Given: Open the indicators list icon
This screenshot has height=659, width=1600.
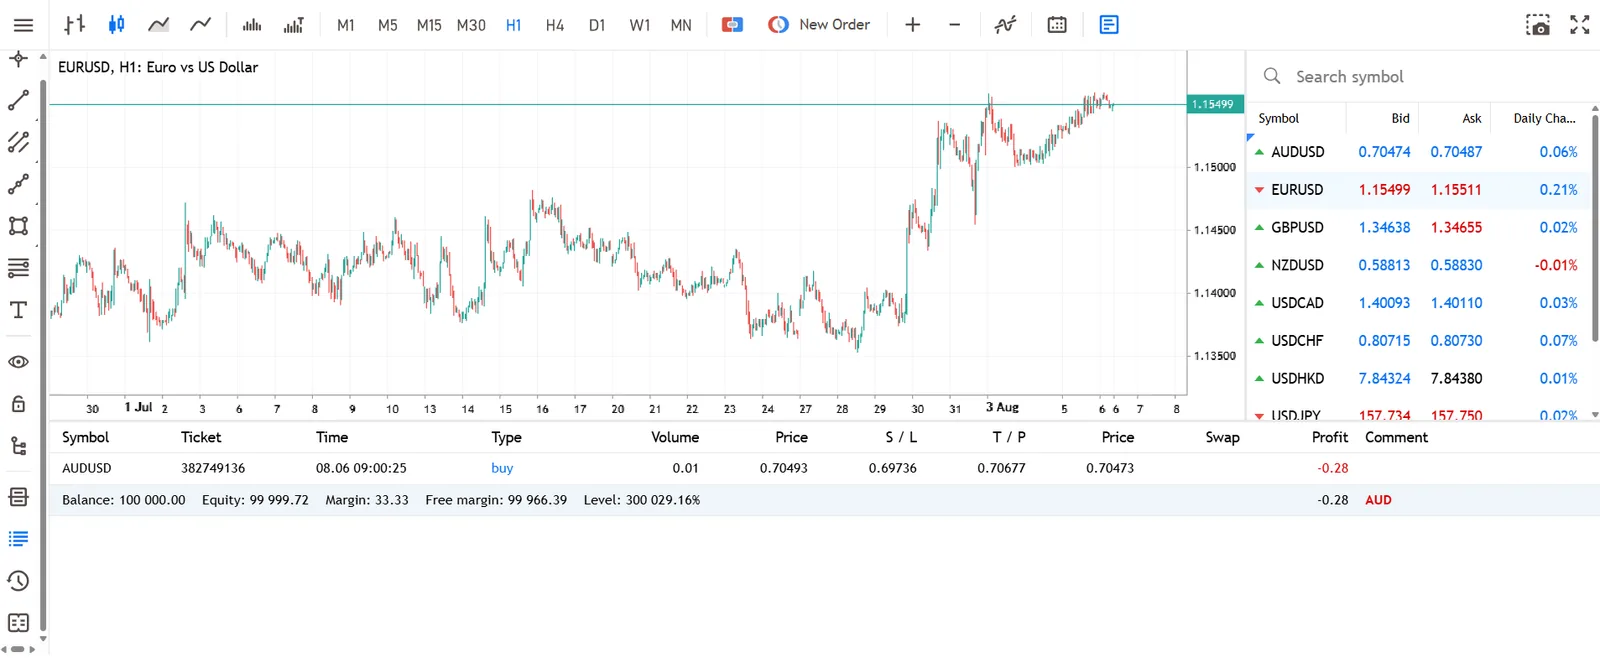Looking at the screenshot, I should 1005,25.
